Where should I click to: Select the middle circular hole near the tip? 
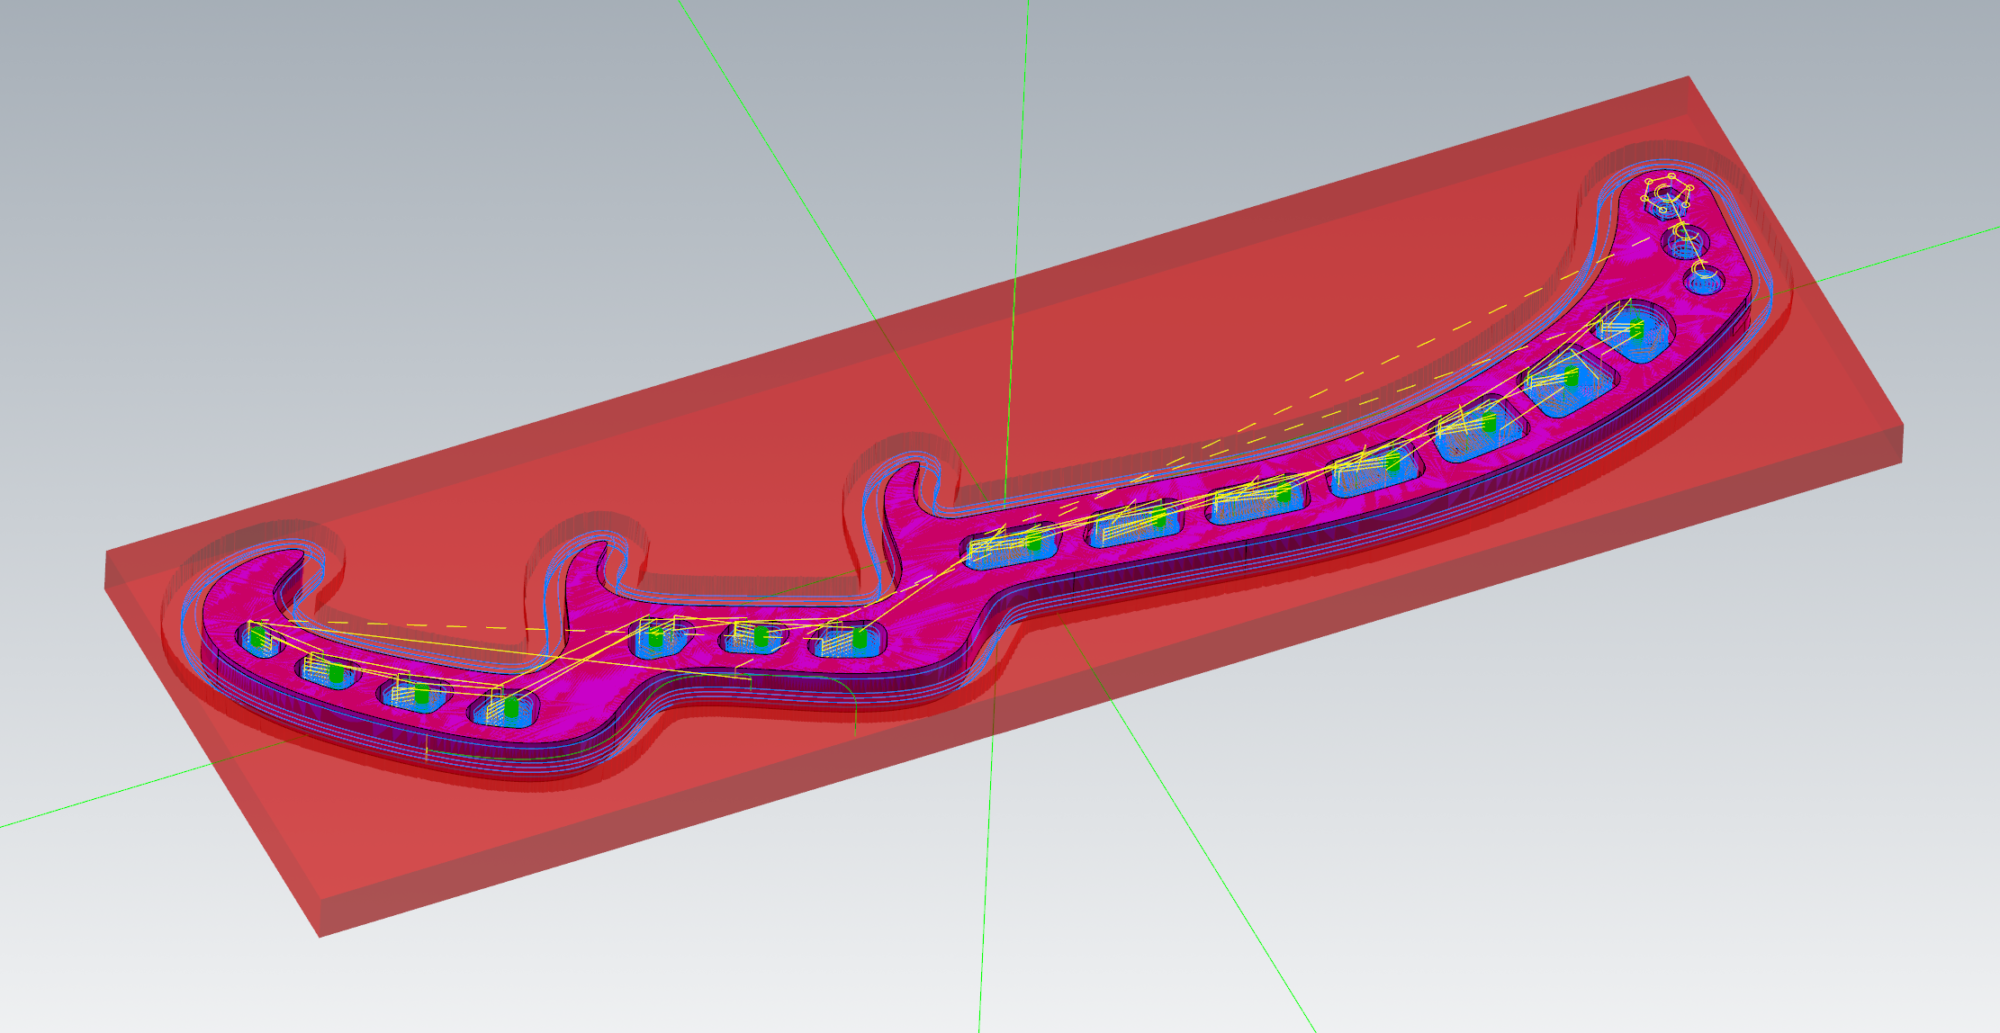click(x=1686, y=241)
